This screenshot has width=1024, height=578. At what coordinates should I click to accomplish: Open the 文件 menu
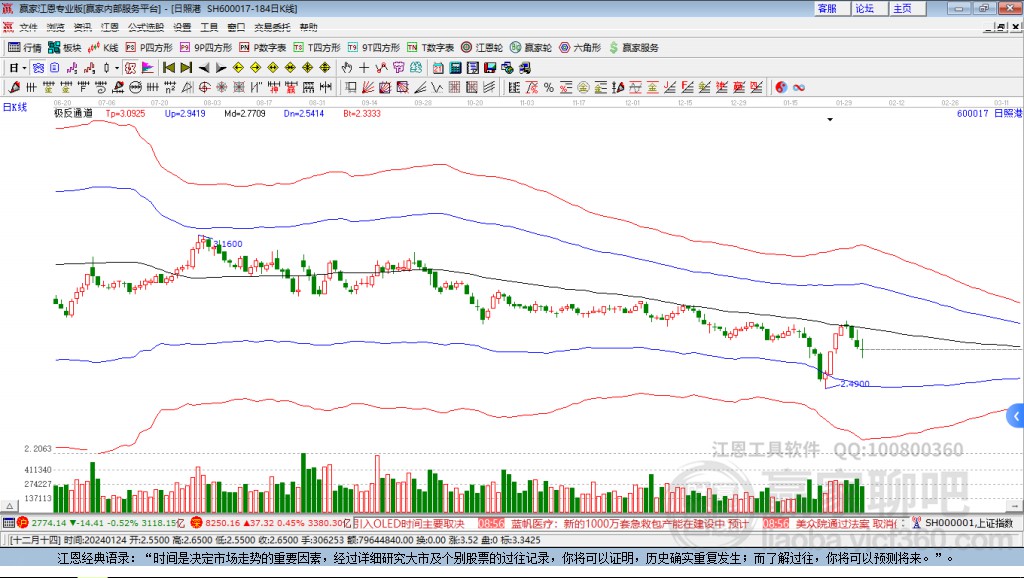28,27
